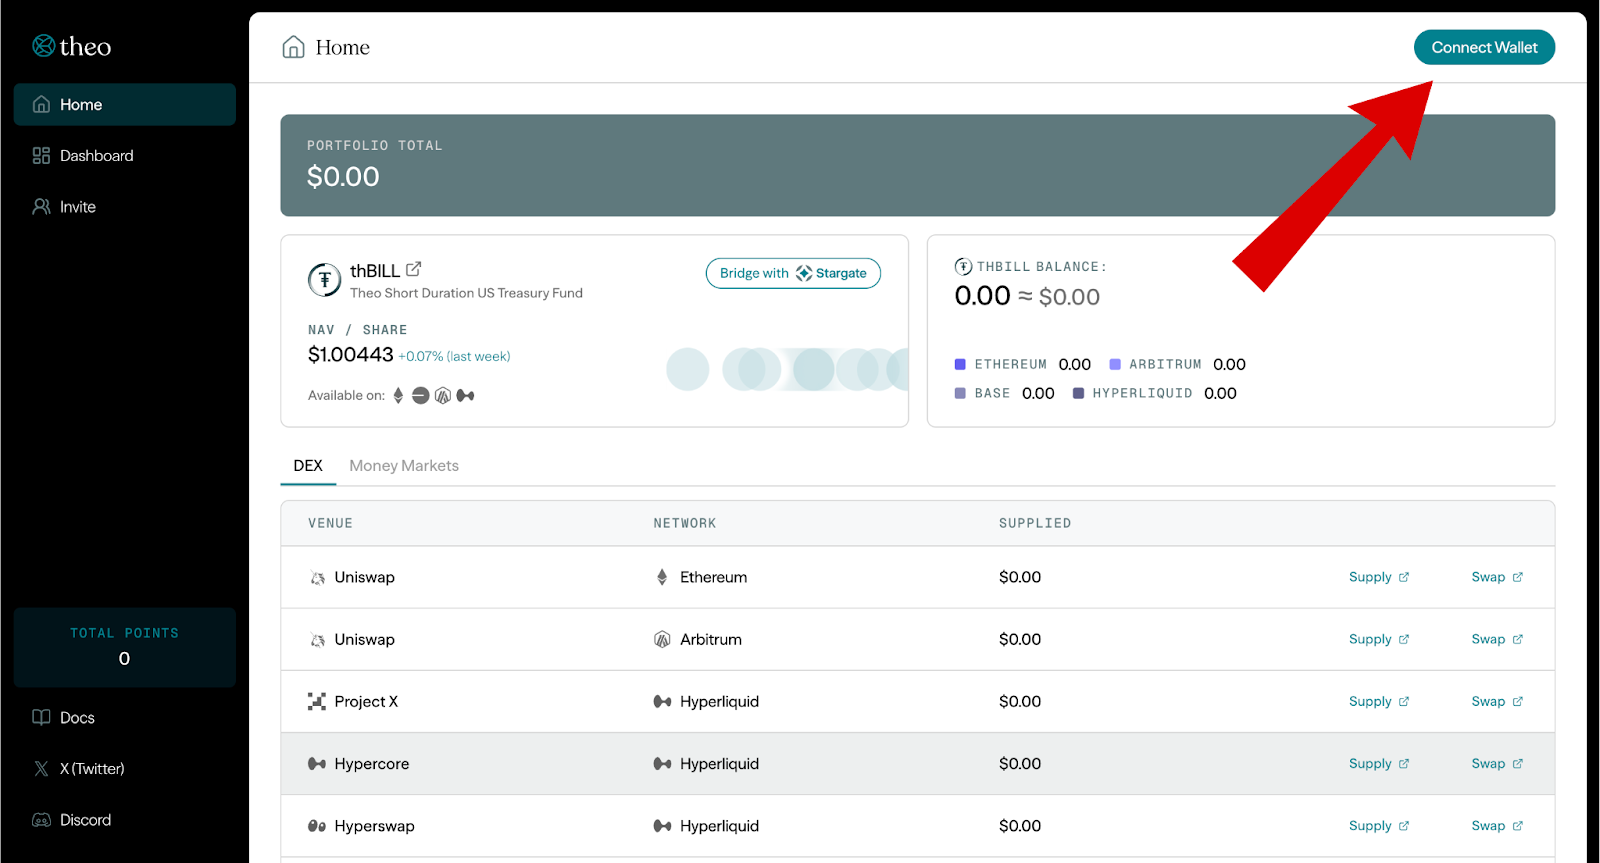This screenshot has height=863, width=1600.
Task: Click the Hypercore venue name
Action: pyautogui.click(x=372, y=764)
